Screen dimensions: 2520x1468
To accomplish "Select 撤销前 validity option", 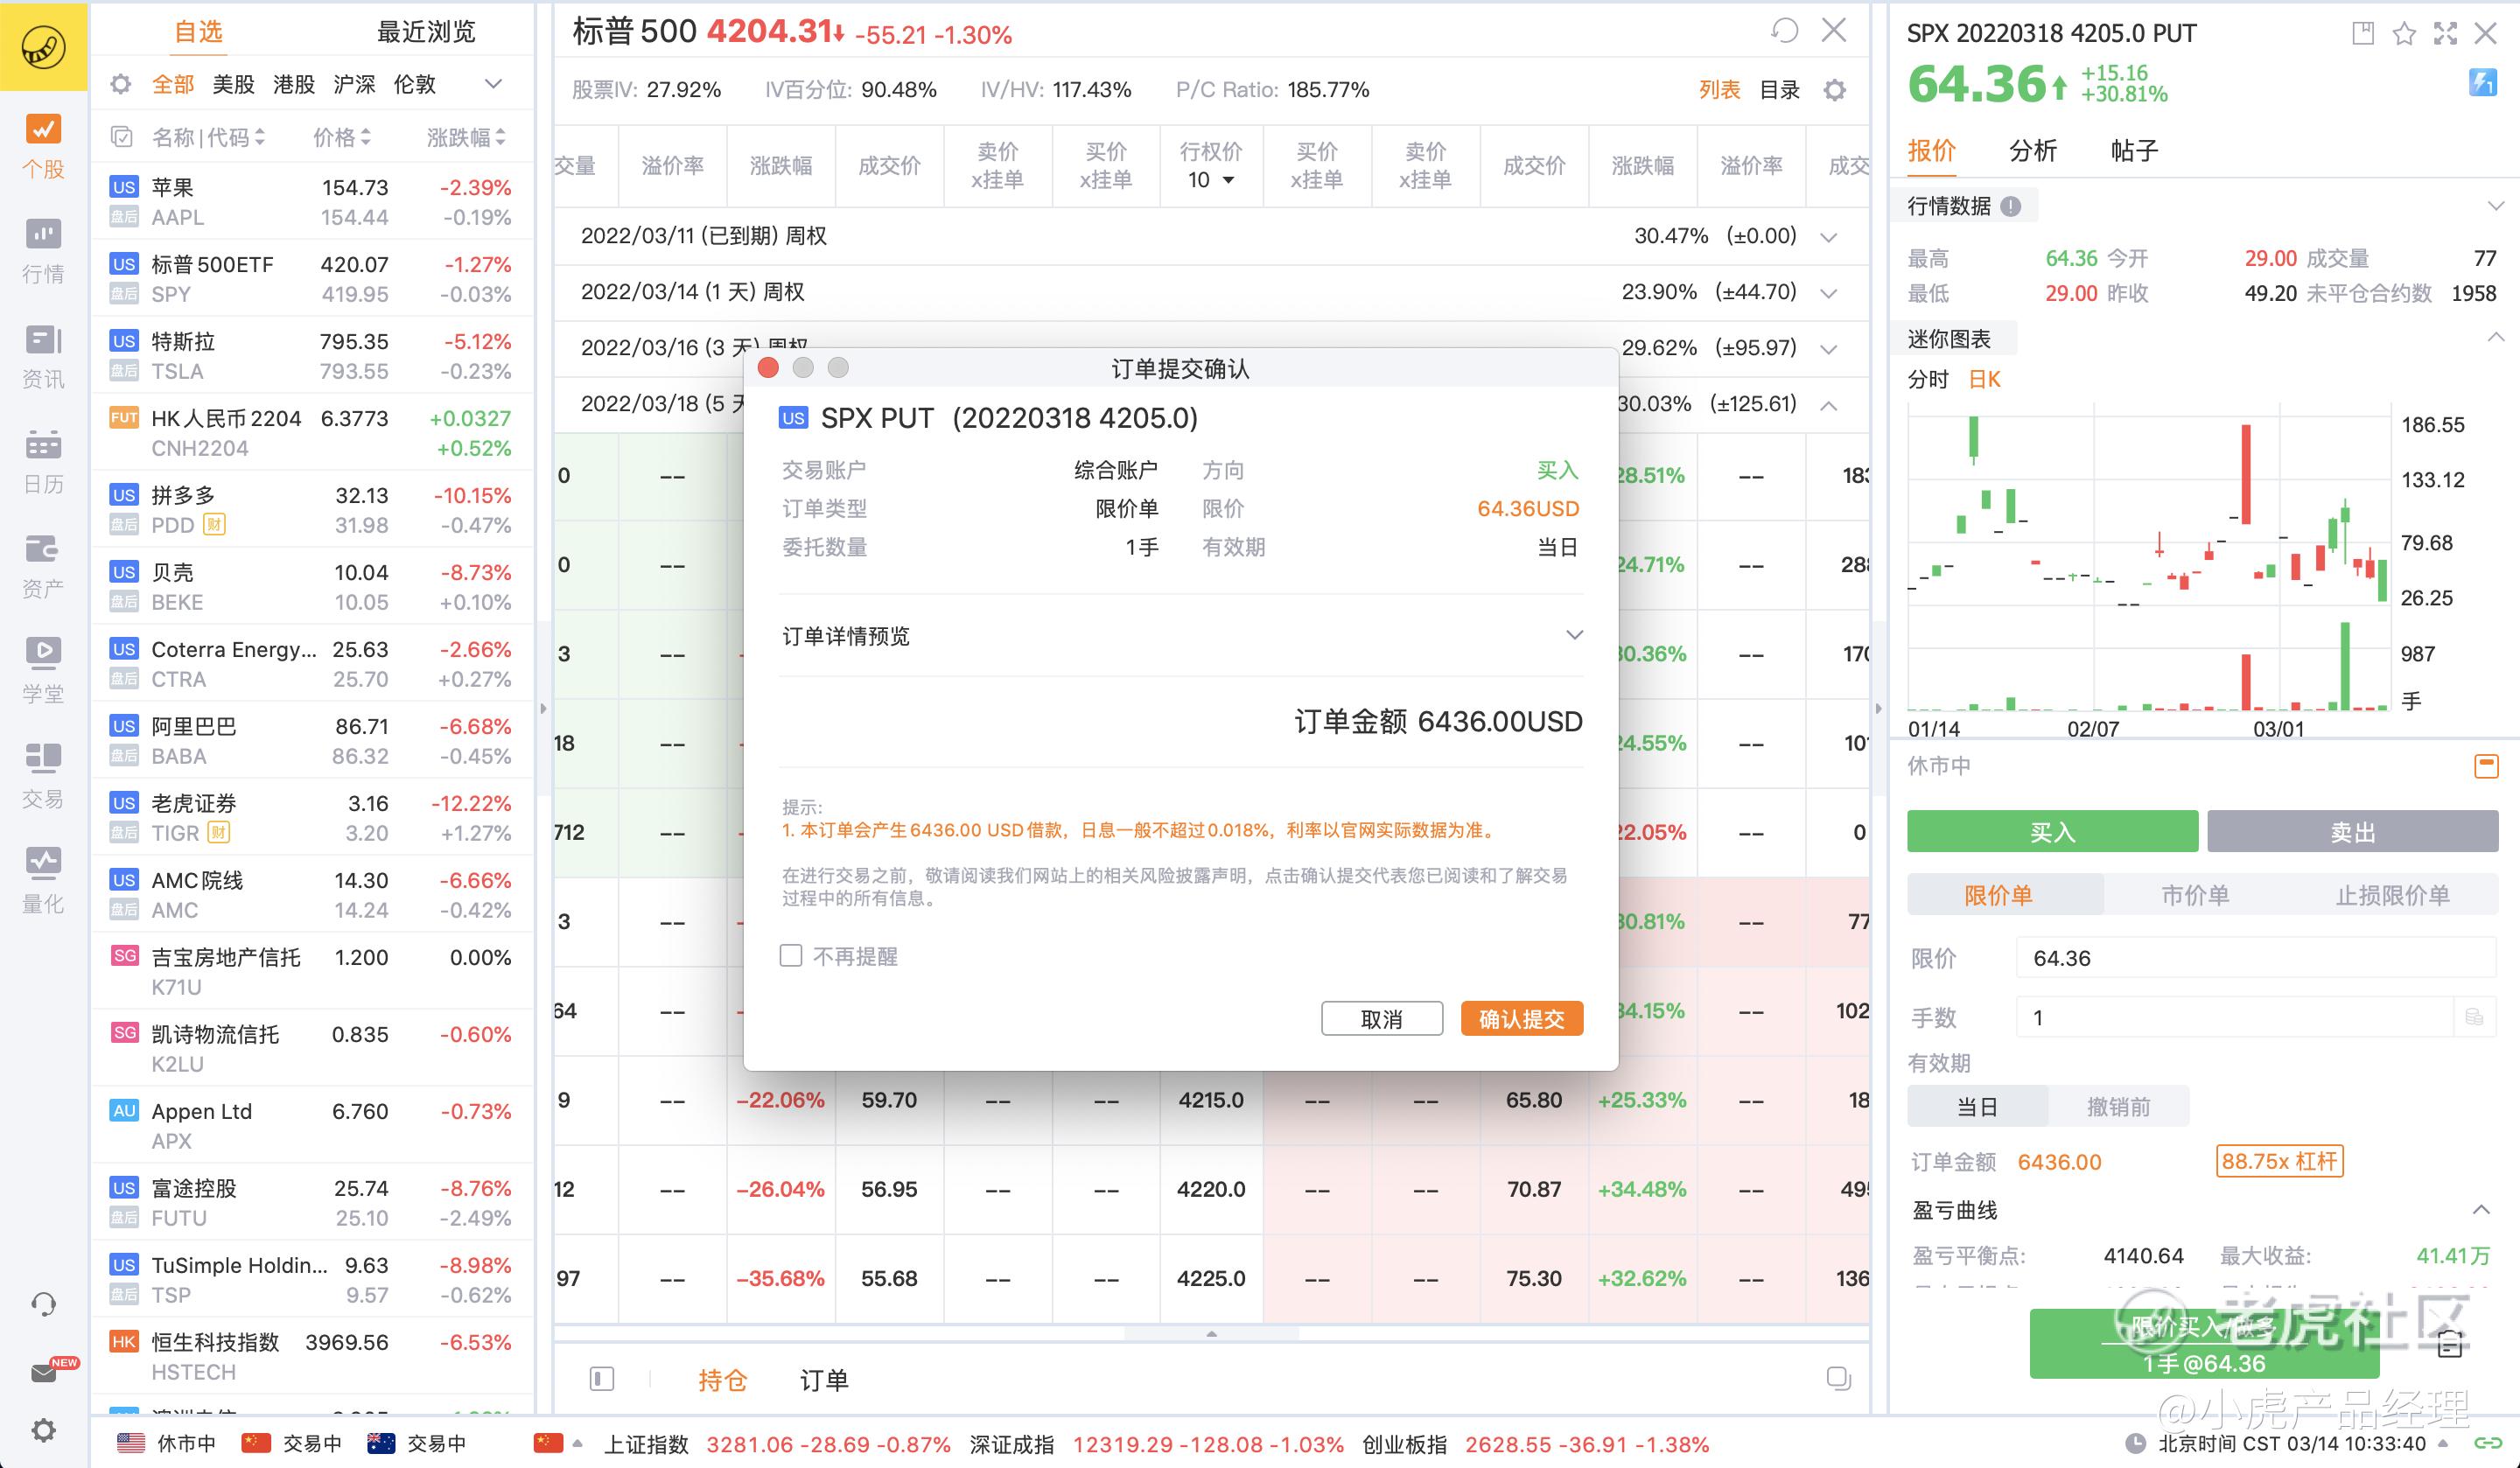I will 2118,1106.
